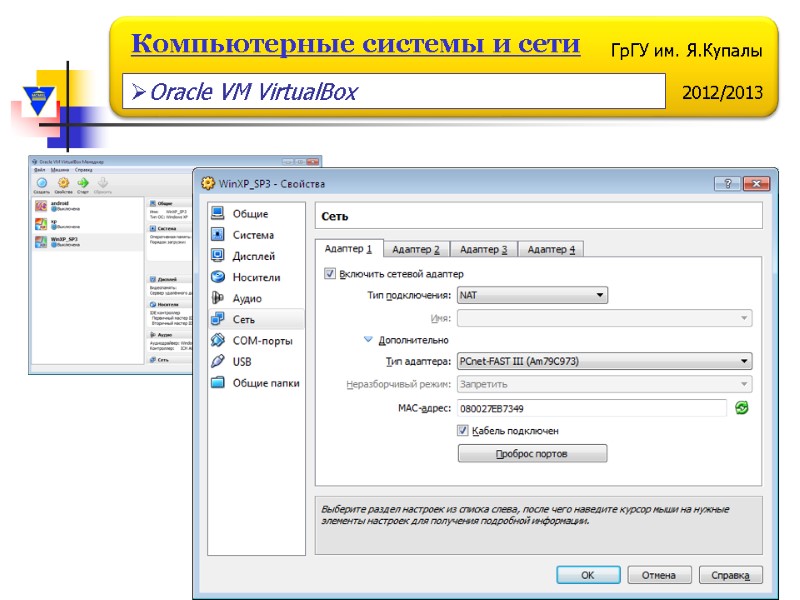Switch to Адаптер 2 tab
Screen dimensions: 800x600
coord(416,249)
